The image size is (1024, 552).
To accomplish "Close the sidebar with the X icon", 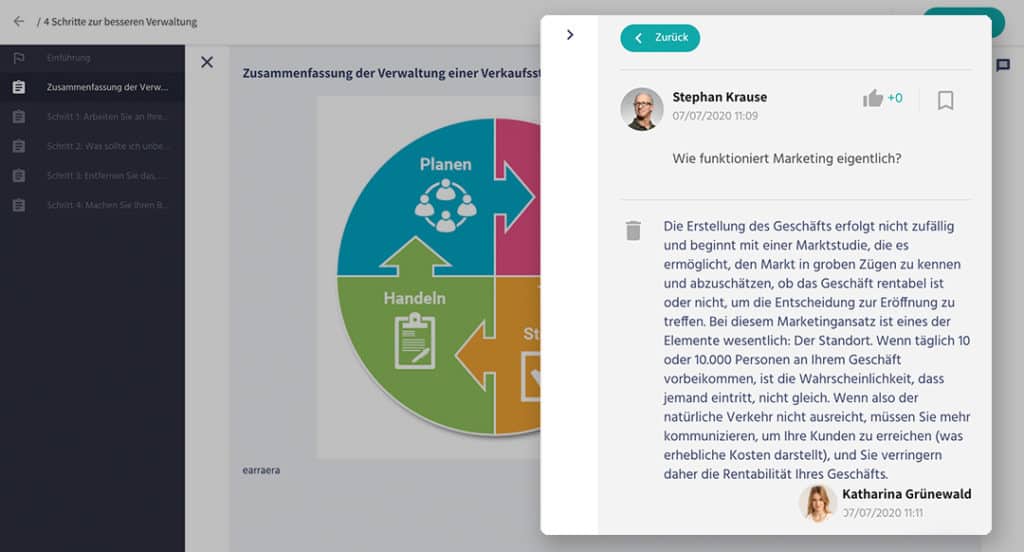I will coord(207,62).
